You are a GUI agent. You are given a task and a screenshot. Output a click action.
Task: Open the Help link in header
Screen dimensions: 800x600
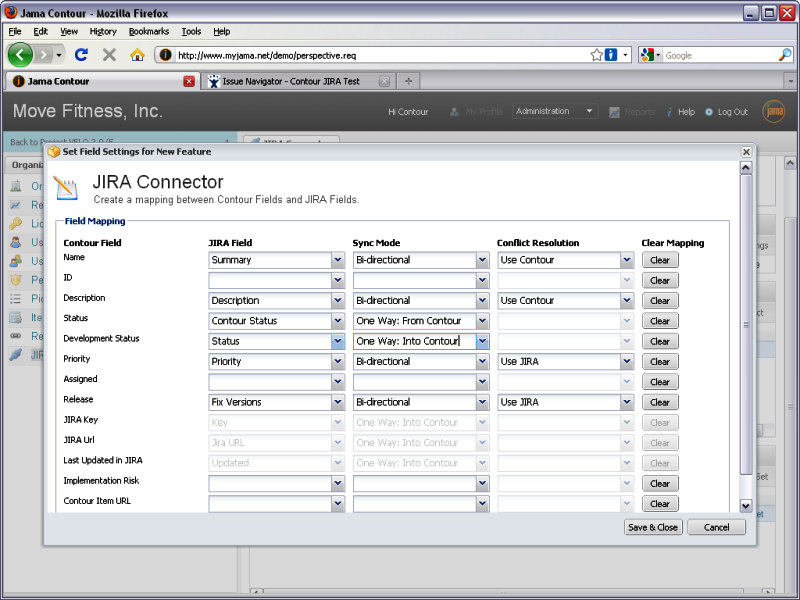[x=686, y=112]
